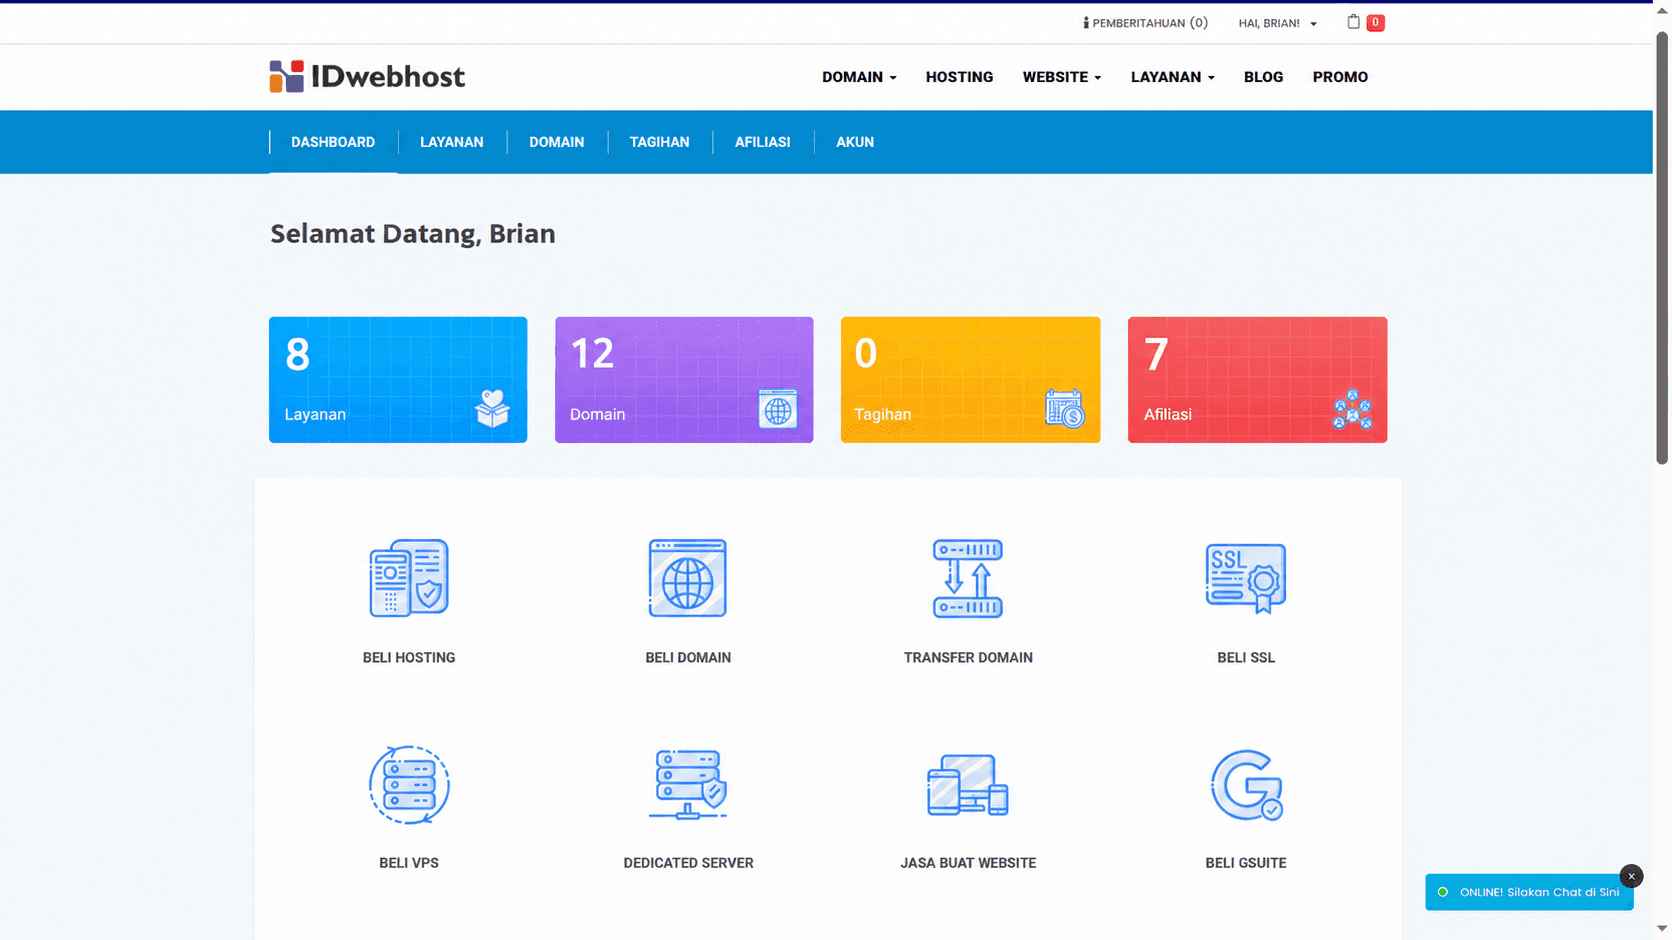Click the number 12 on the Domain card

pos(592,354)
